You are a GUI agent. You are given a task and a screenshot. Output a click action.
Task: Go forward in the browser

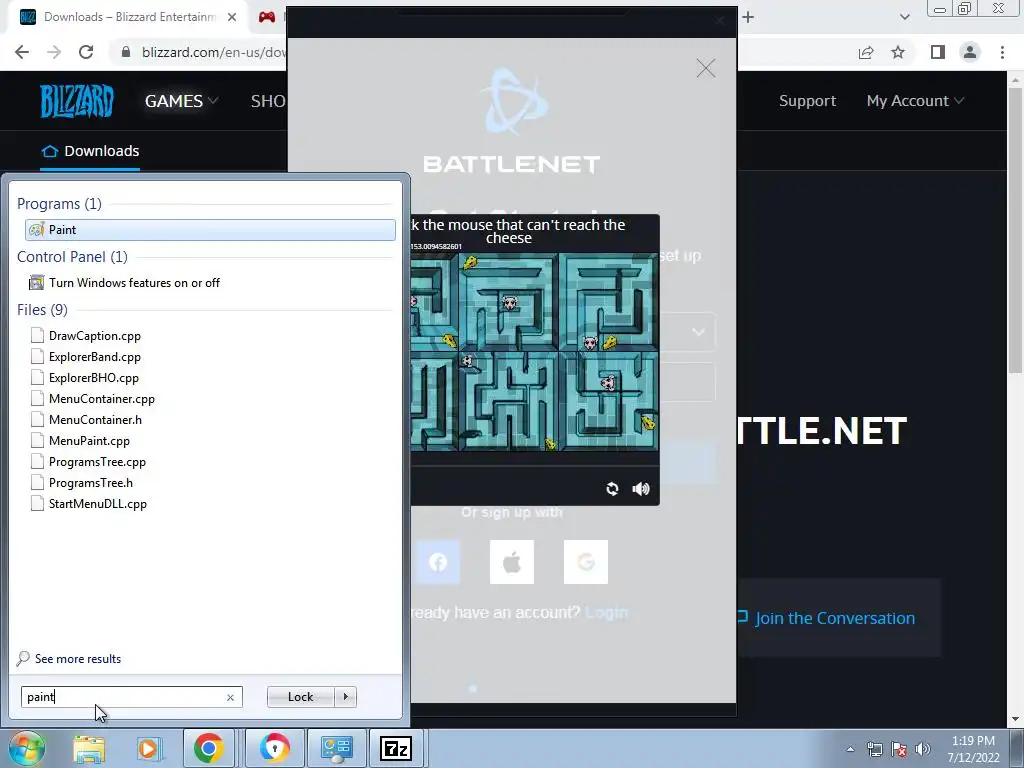point(54,52)
